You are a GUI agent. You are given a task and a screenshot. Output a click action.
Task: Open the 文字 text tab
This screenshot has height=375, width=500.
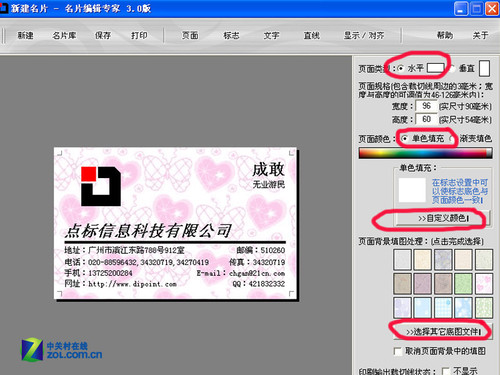(271, 35)
